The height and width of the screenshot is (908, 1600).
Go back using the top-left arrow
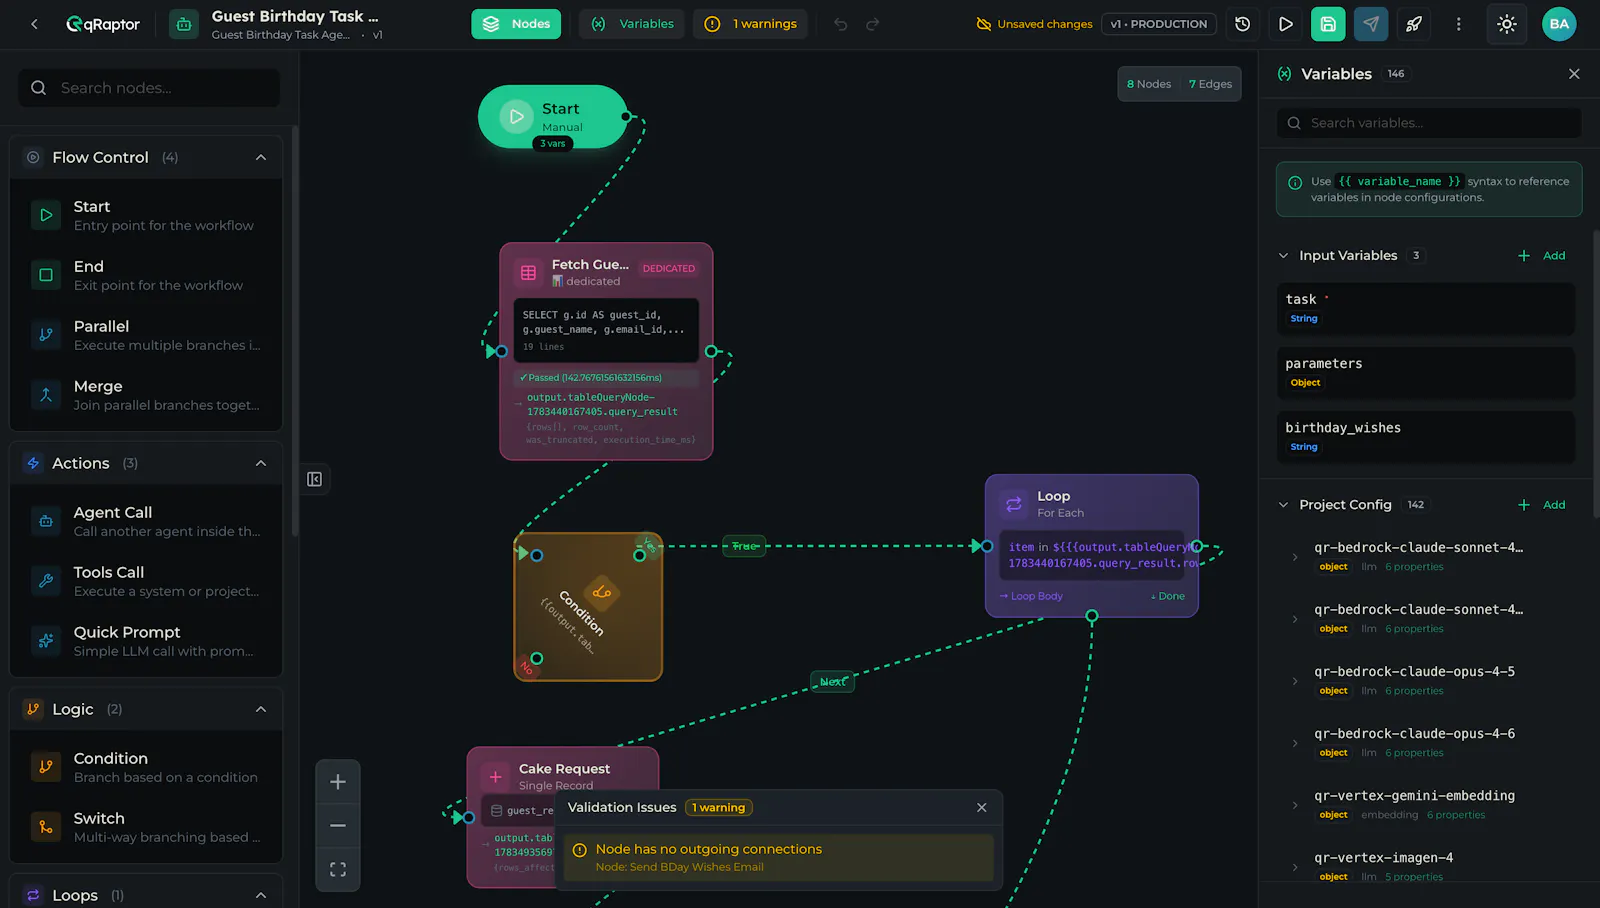coord(34,24)
